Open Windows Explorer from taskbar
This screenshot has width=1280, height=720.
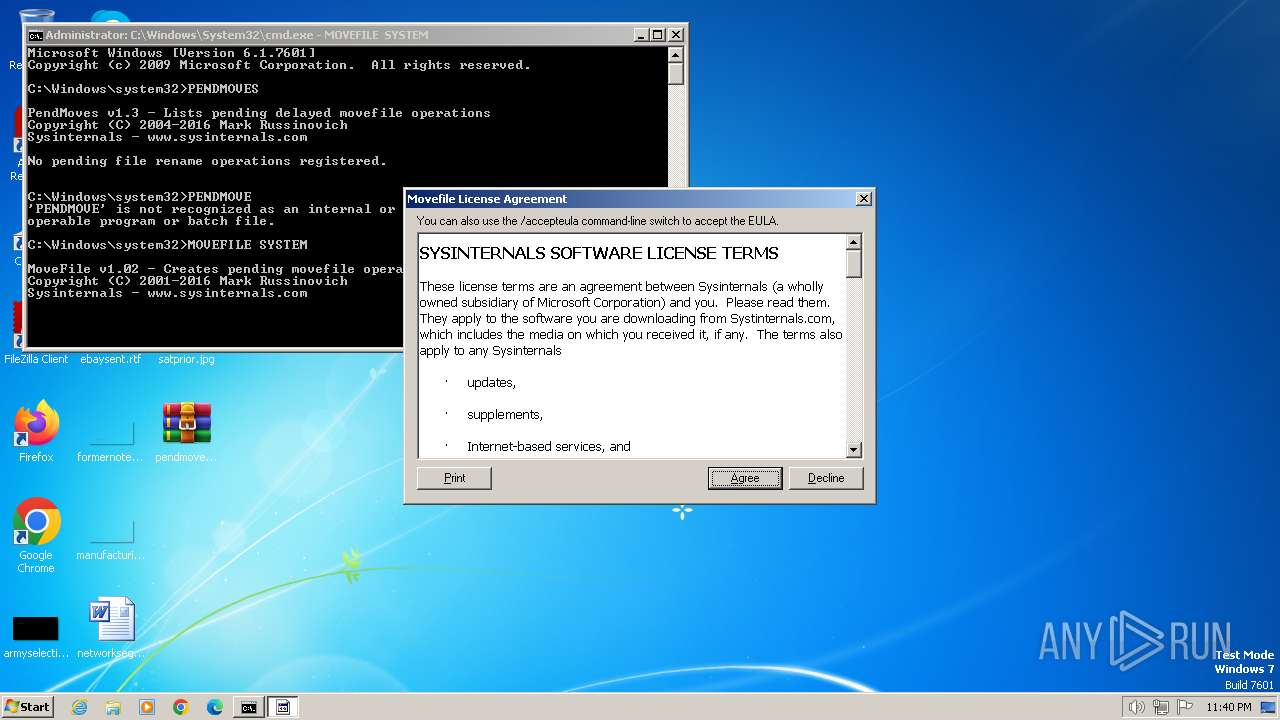click(113, 707)
